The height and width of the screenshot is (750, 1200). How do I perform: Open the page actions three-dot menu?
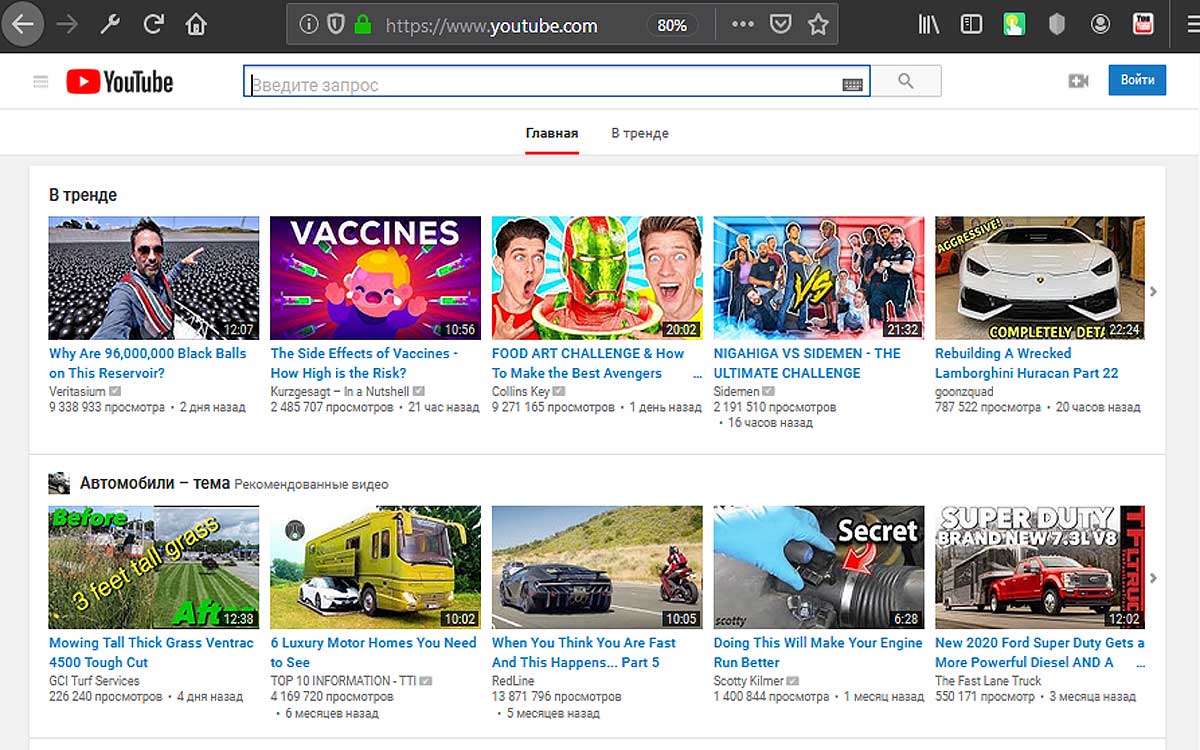coord(742,25)
